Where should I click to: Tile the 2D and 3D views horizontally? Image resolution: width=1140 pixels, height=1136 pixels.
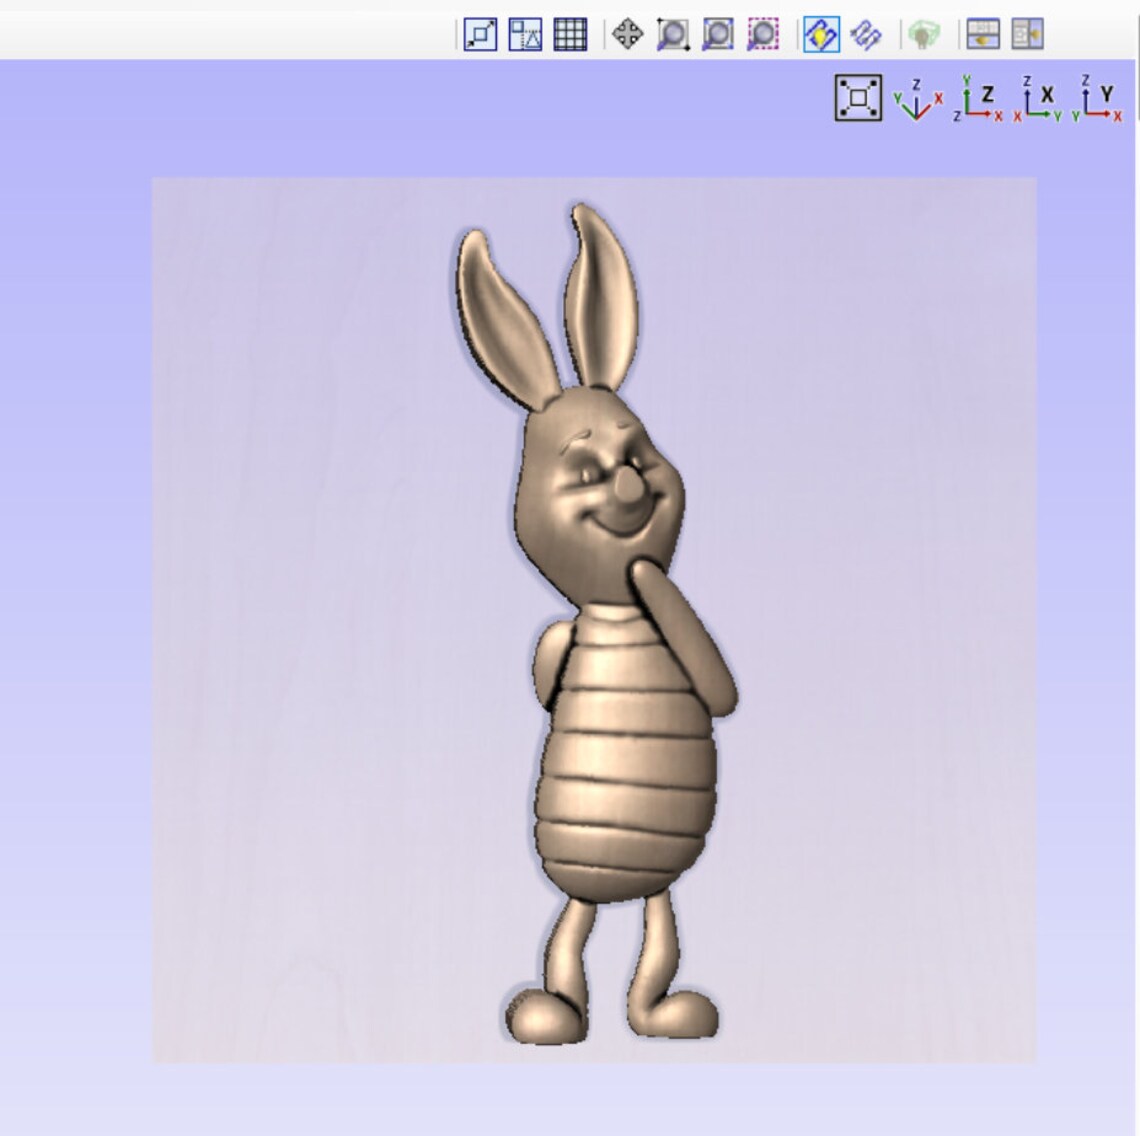[982, 36]
